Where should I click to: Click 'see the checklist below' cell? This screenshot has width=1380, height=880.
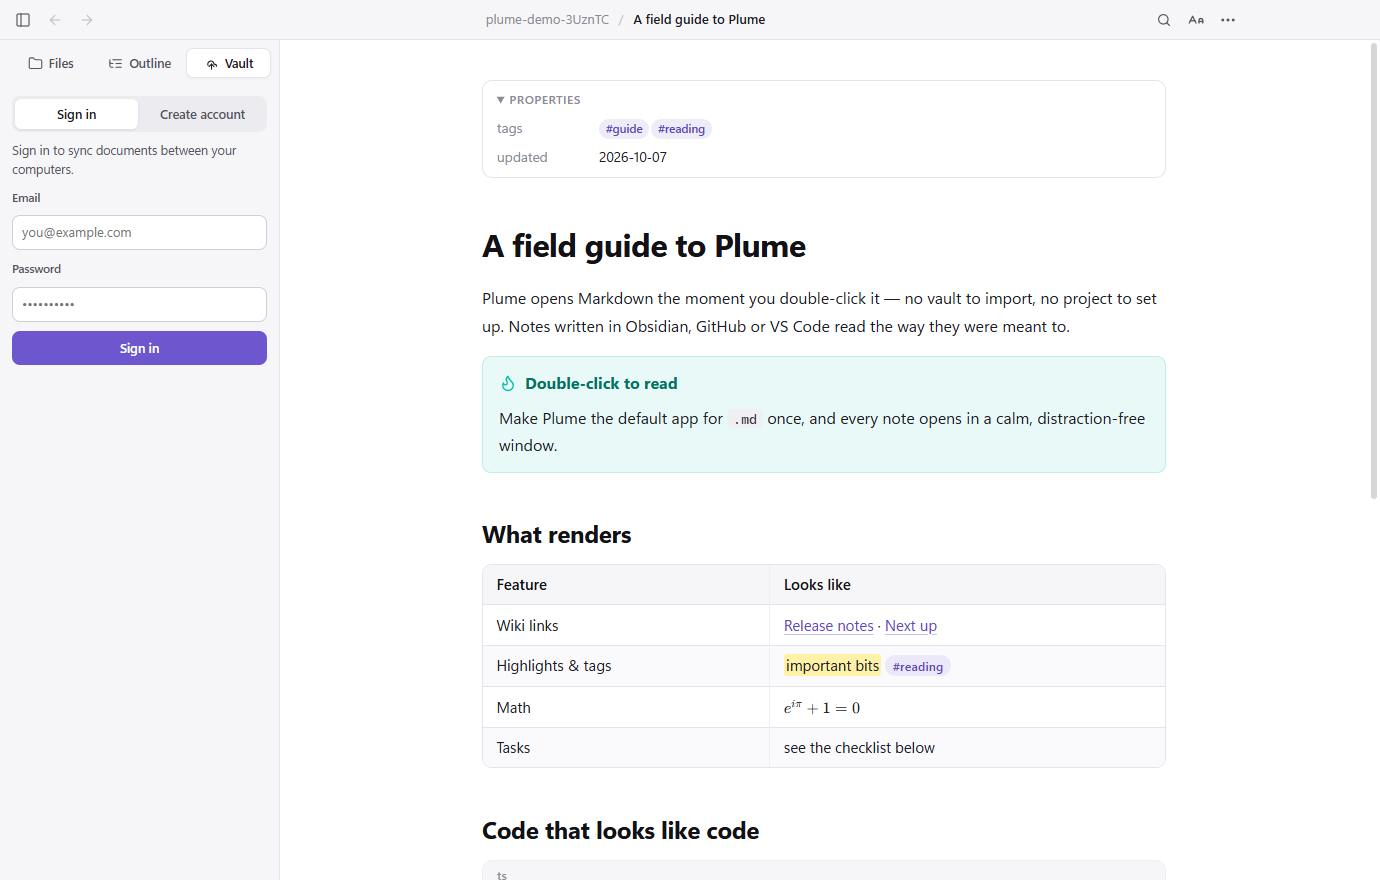tap(967, 748)
